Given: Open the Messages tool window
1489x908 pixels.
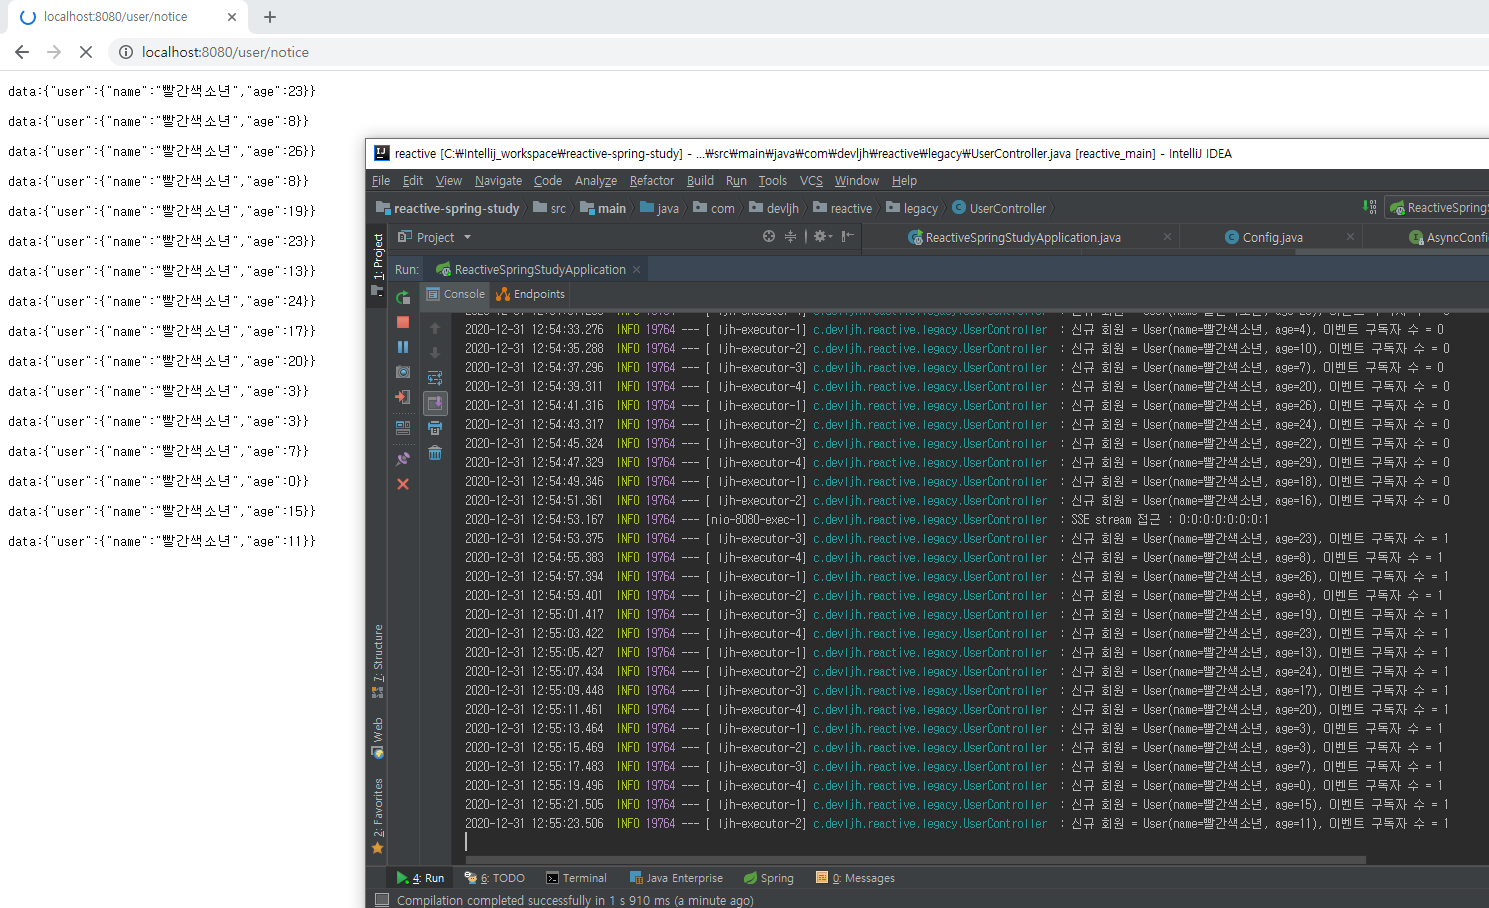Looking at the screenshot, I should click(856, 878).
